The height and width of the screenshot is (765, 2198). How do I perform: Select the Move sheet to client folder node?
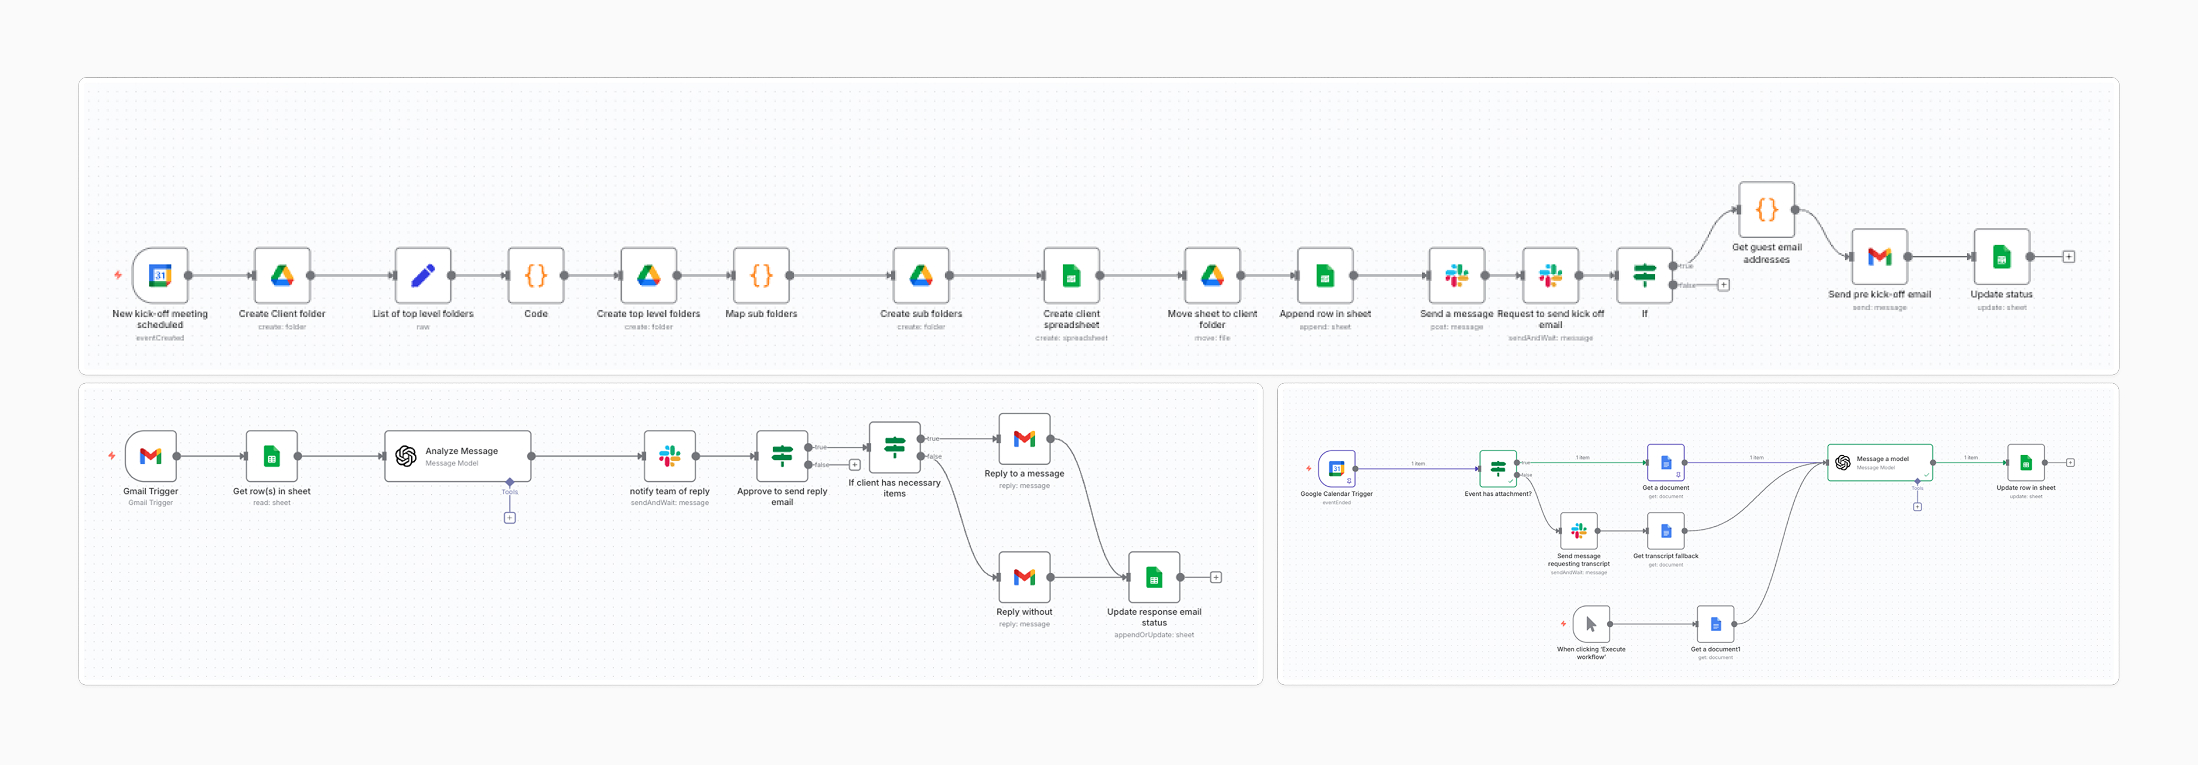click(x=1212, y=276)
